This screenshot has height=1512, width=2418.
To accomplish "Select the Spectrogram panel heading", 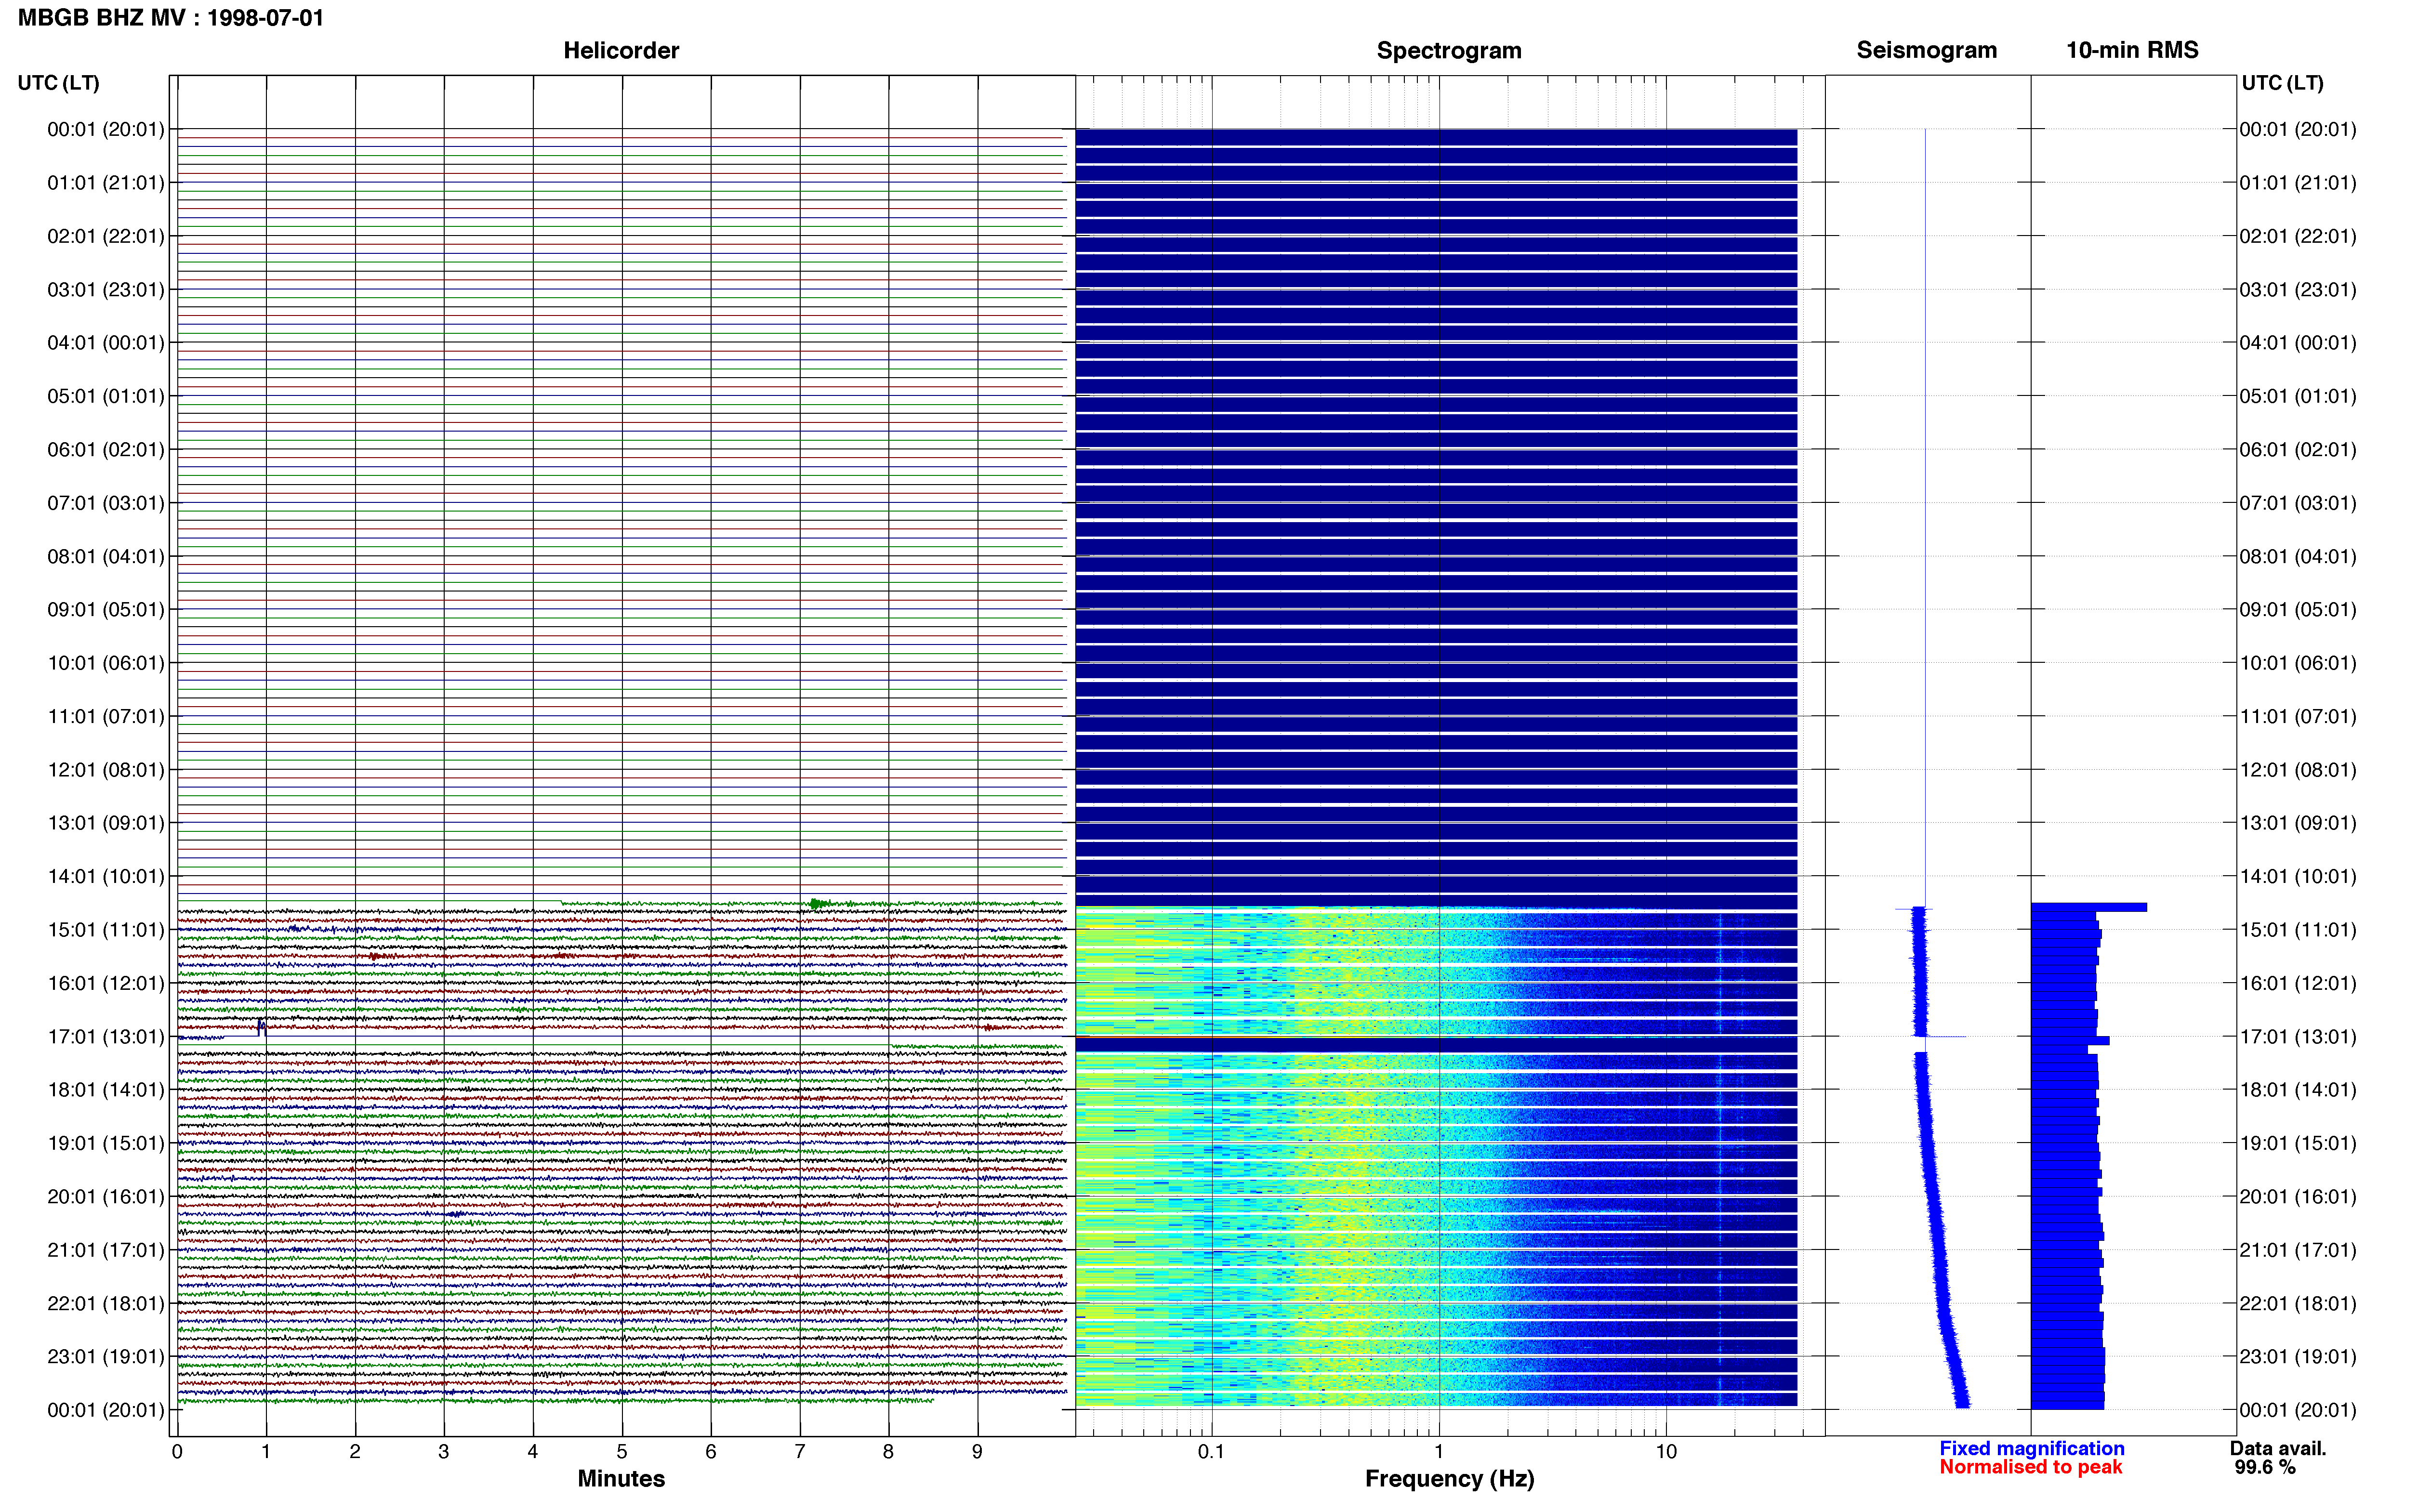I will coord(1449,50).
